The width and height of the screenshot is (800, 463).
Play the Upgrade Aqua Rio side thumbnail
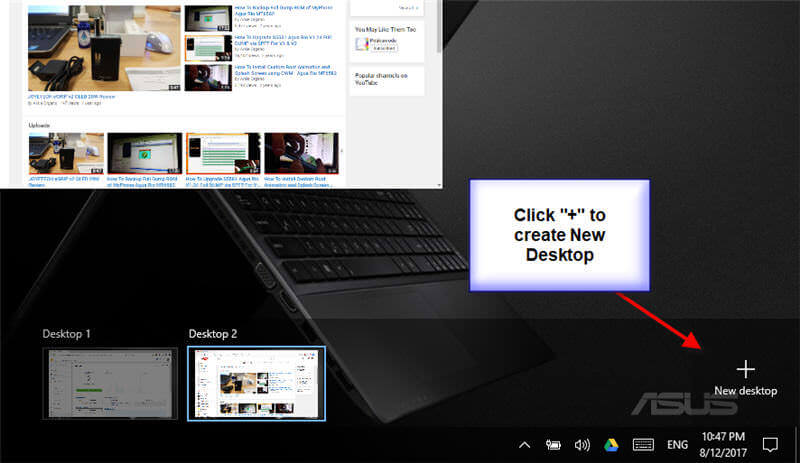(x=208, y=48)
